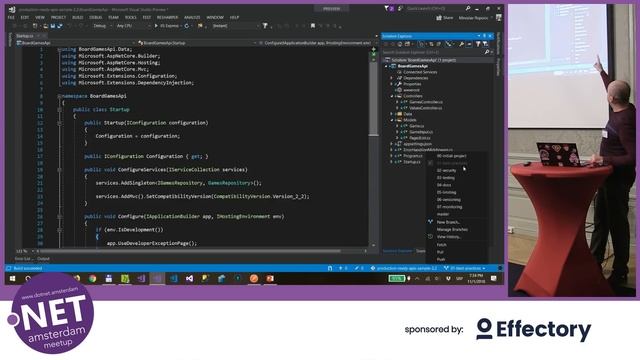The image size is (640, 360).
Task: Switch to 02-security branch
Action: click(447, 171)
